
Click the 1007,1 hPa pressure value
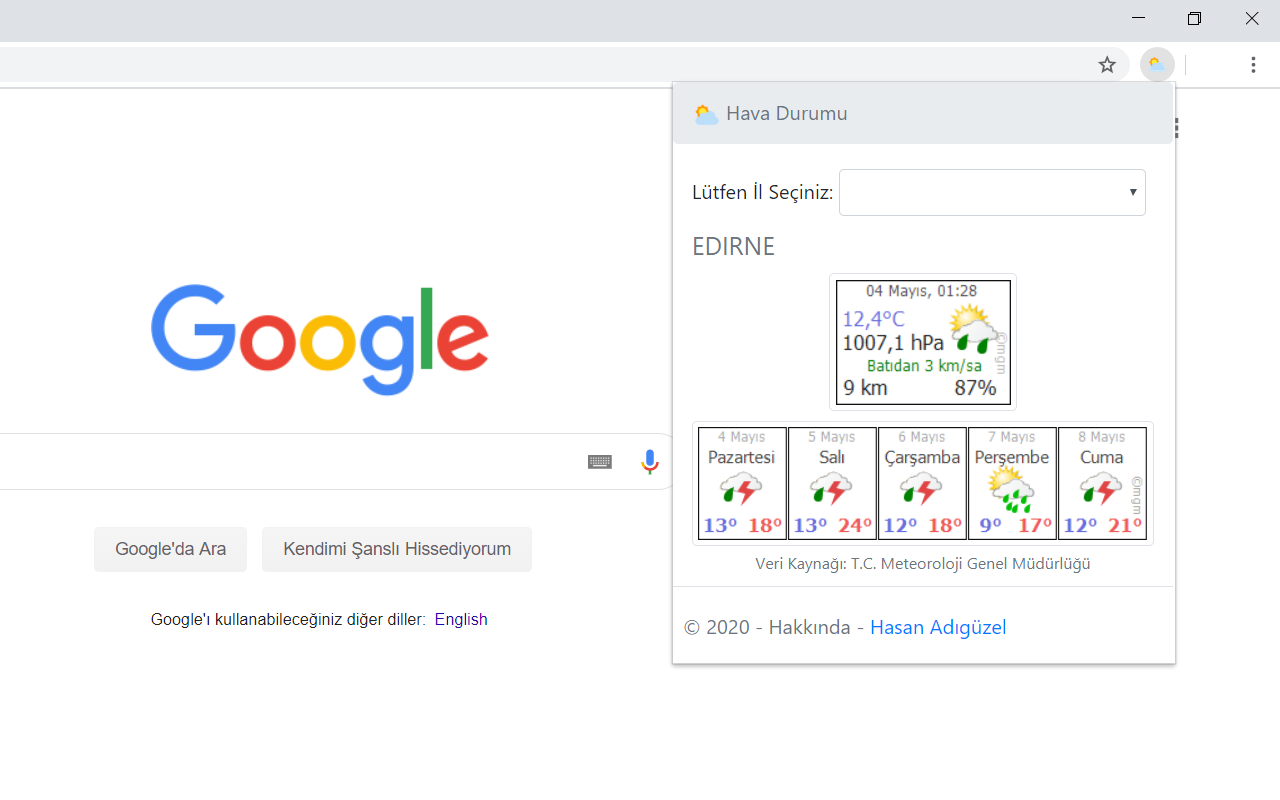[893, 343]
